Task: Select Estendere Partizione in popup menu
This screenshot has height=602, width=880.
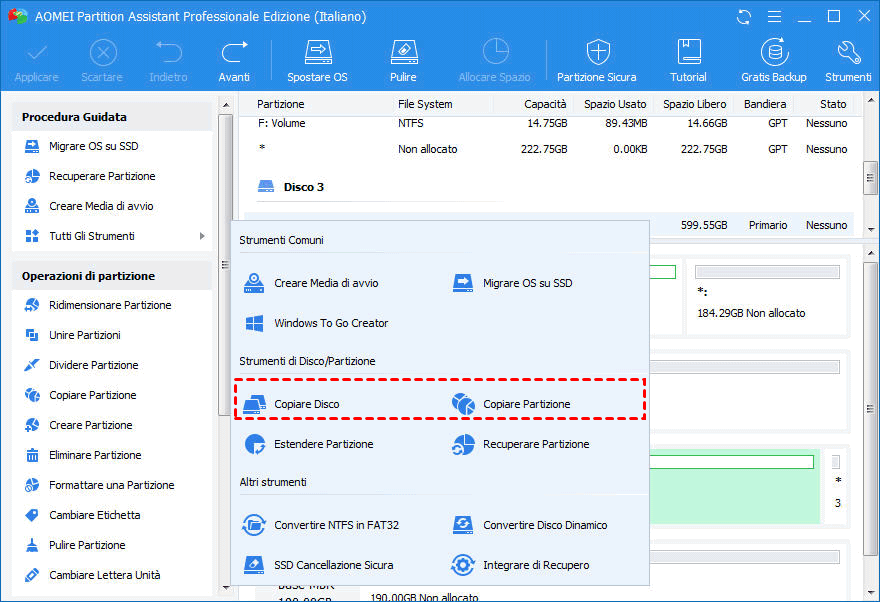Action: [309, 444]
